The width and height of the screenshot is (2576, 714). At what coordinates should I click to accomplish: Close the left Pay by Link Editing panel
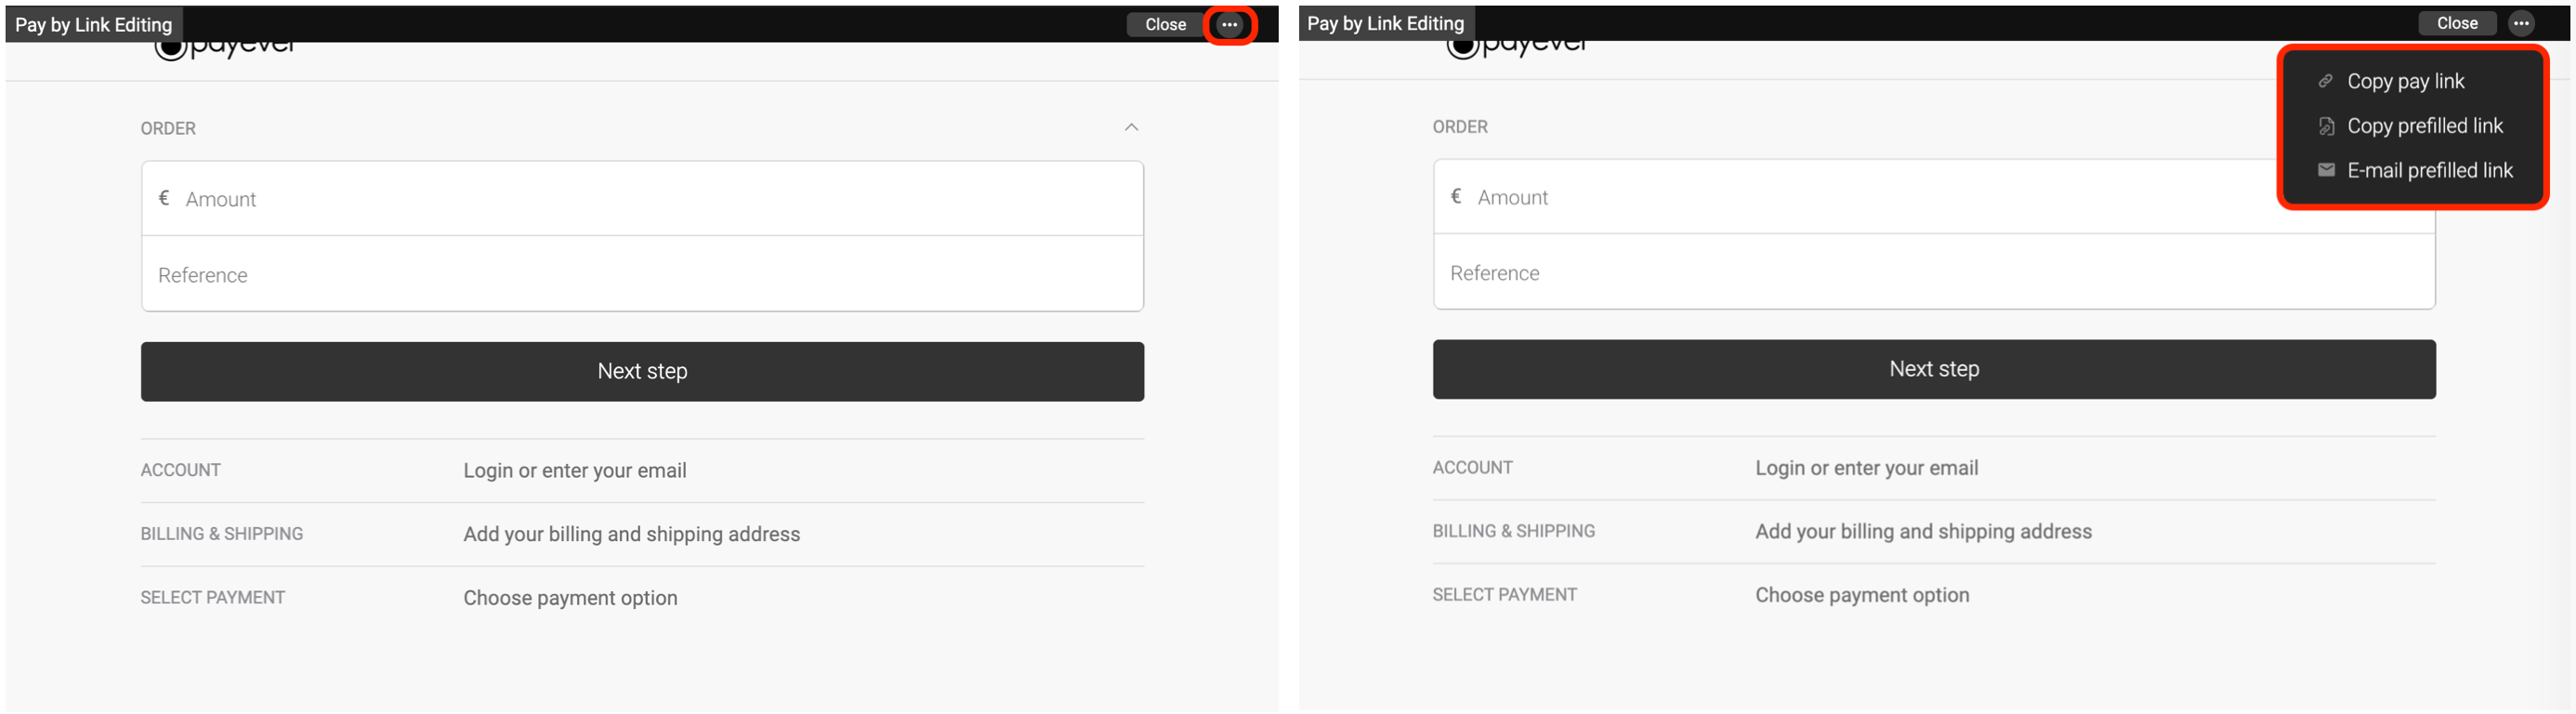pos(1165,25)
